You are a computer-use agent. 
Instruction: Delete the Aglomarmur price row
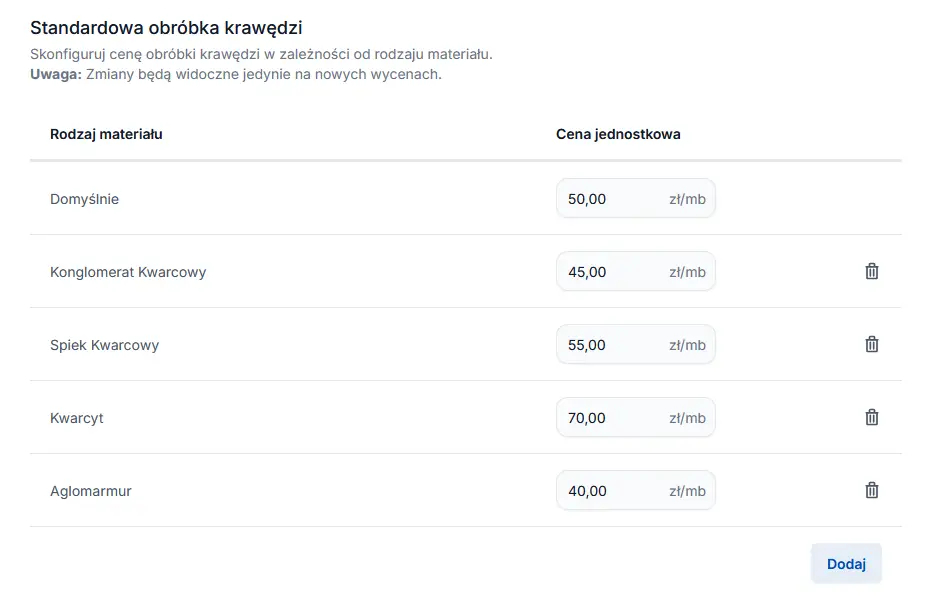872,490
